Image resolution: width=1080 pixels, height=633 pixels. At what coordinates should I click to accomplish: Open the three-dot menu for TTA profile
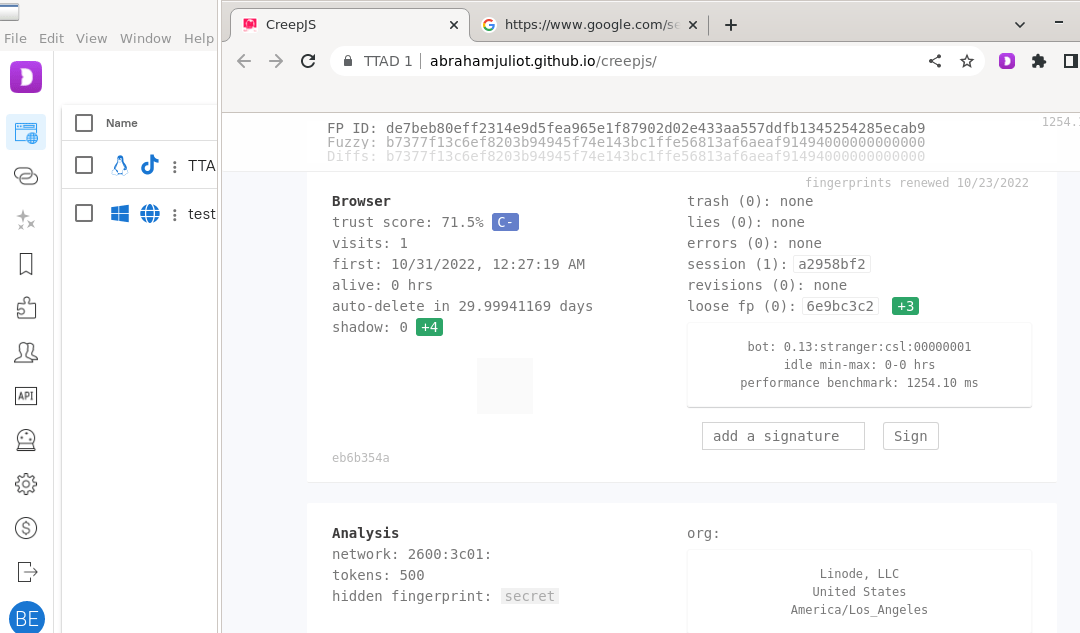pos(175,166)
